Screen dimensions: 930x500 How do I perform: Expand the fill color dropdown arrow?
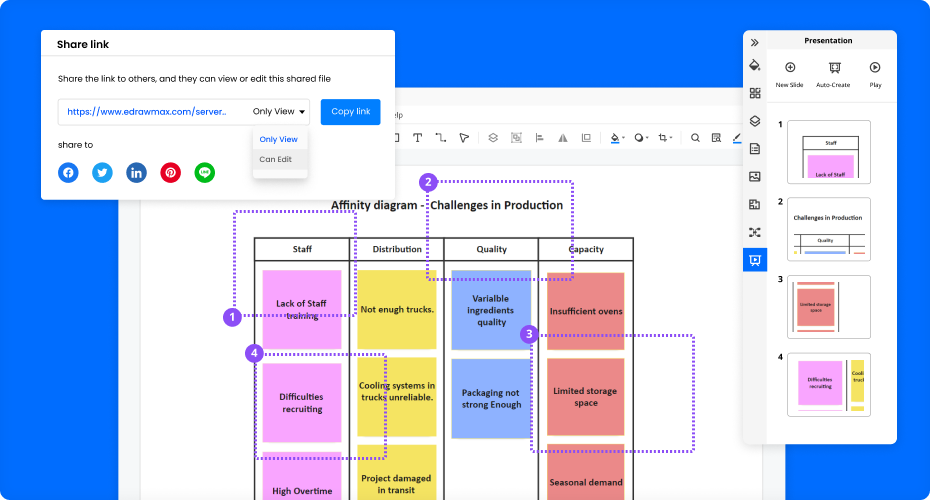click(624, 138)
